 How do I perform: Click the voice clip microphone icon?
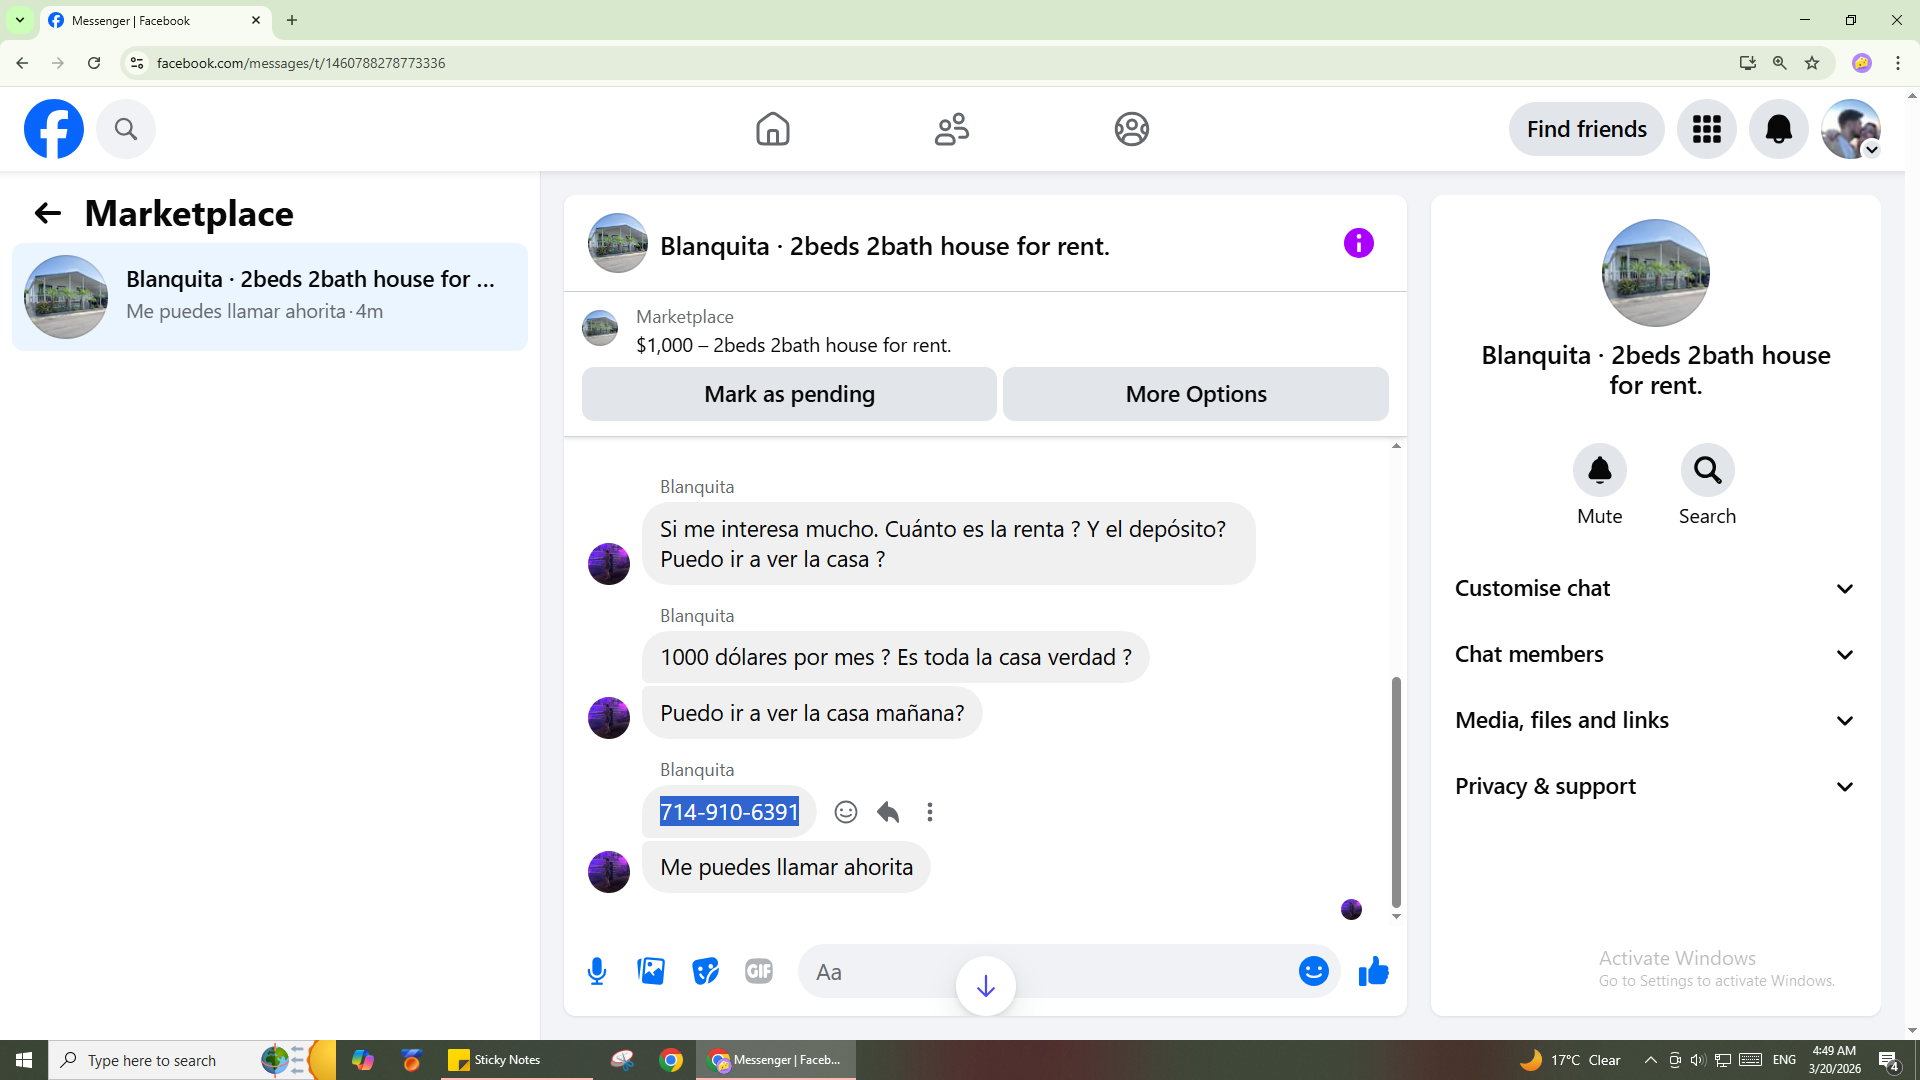pos(597,971)
